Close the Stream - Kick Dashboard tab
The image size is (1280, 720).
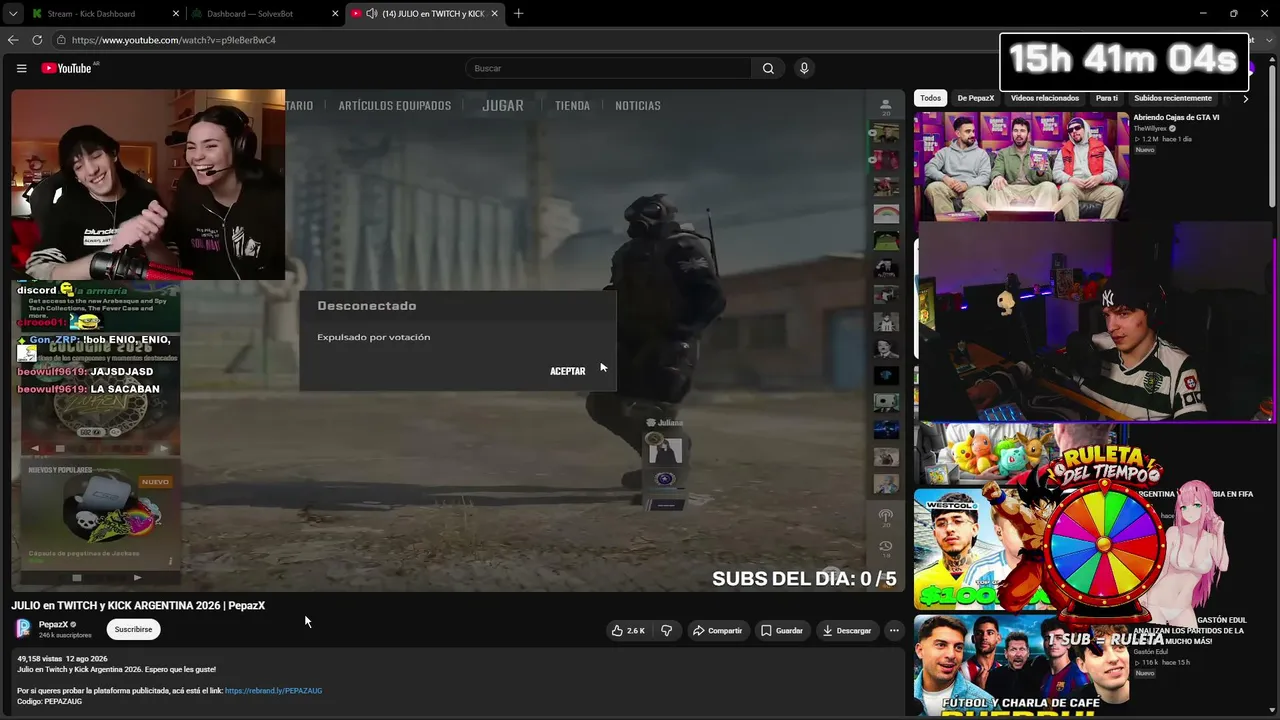(176, 14)
